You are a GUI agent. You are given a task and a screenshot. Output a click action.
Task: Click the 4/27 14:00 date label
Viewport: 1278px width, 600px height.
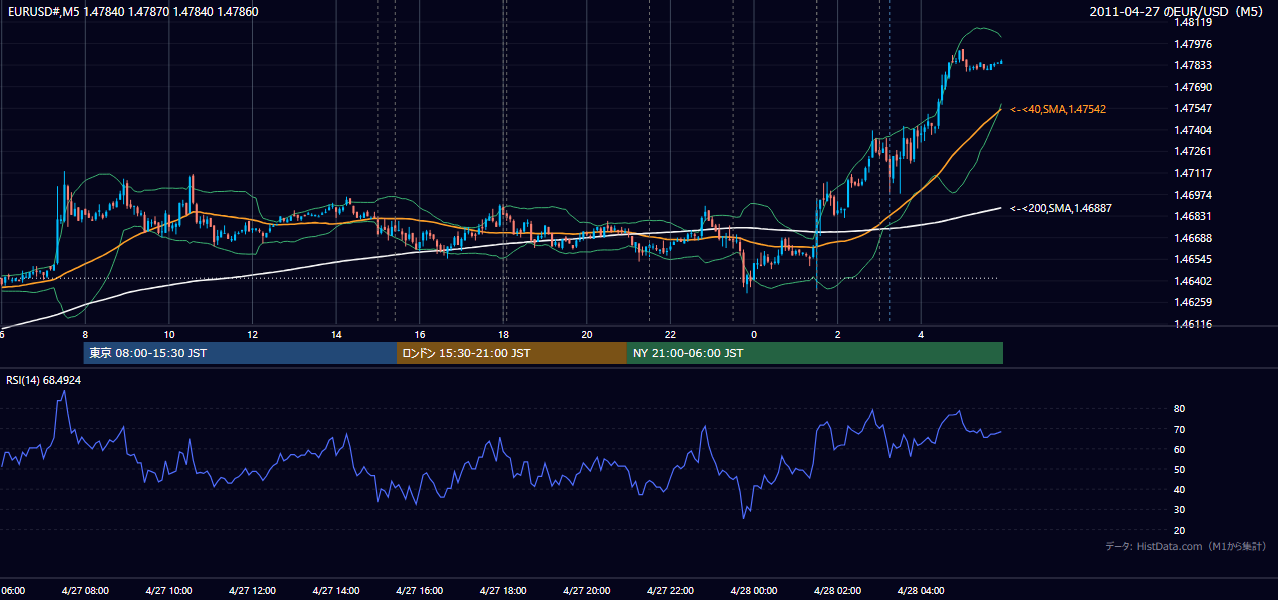[x=336, y=591]
